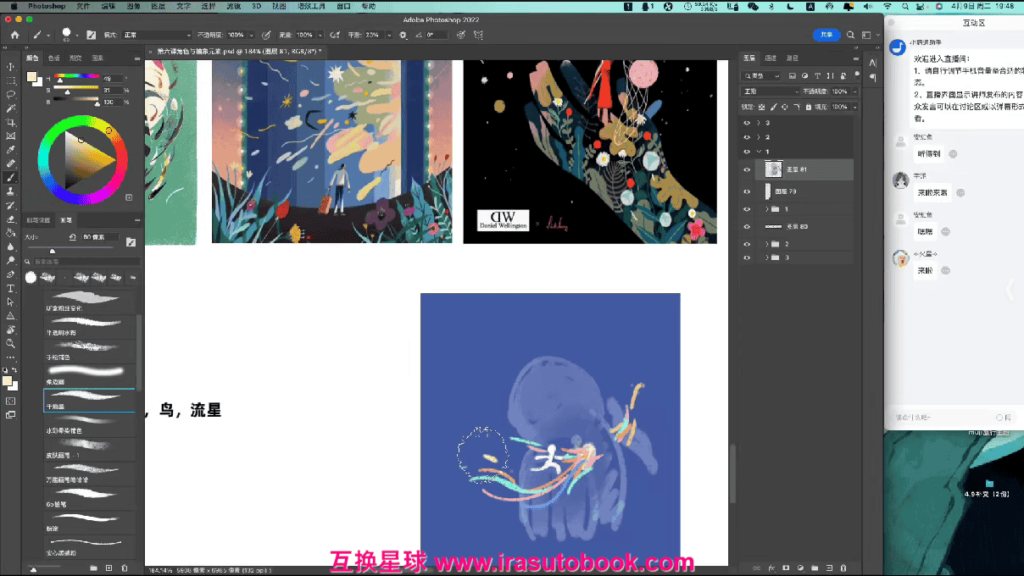Hide layer 80

click(x=747, y=227)
